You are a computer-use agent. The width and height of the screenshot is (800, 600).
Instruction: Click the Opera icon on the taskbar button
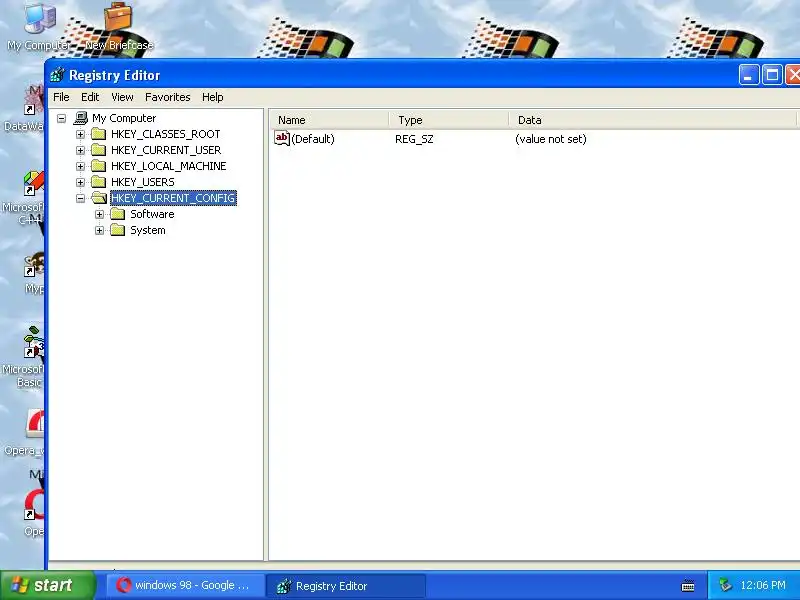(x=123, y=585)
